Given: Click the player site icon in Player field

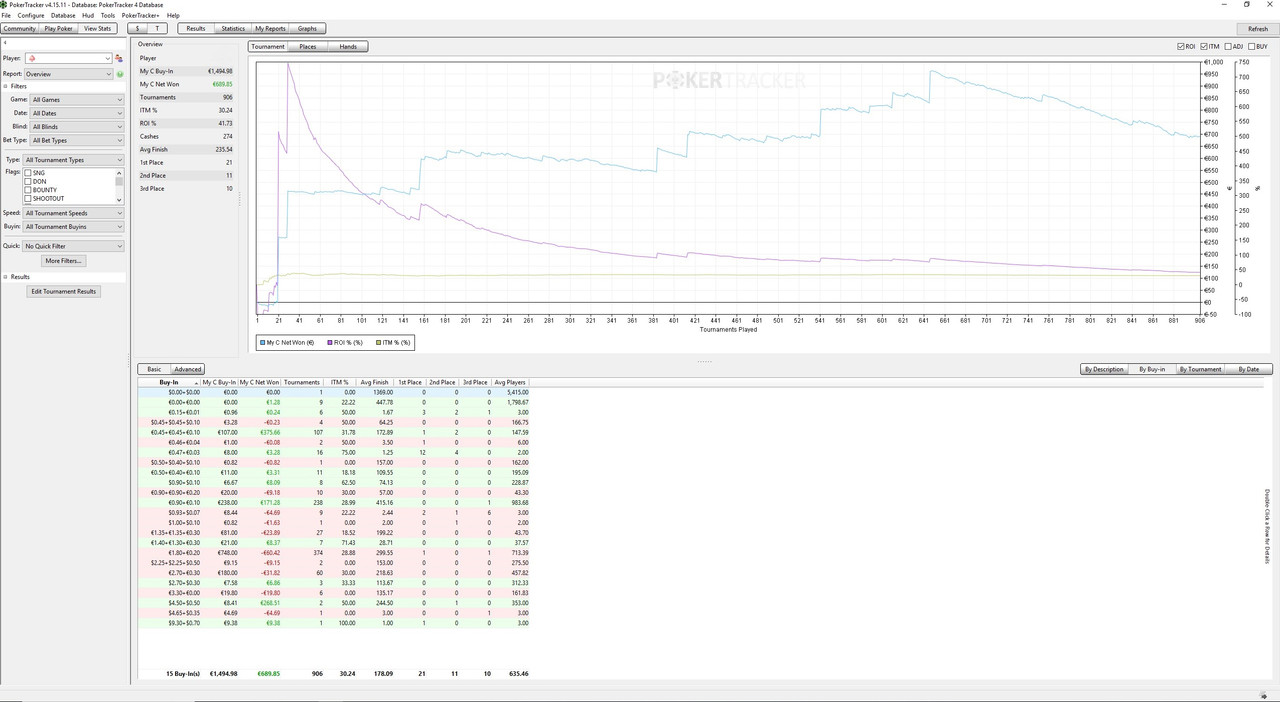Looking at the screenshot, I should point(32,59).
